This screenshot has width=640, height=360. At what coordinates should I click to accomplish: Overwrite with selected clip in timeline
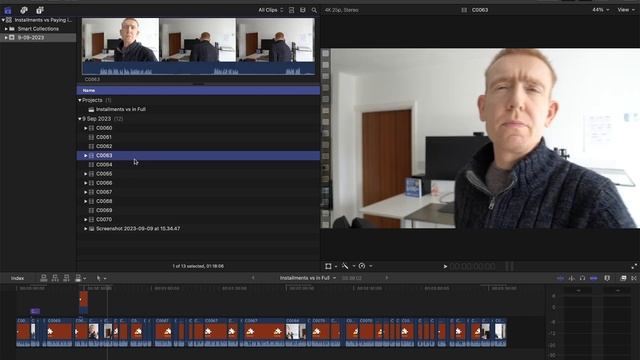(x=78, y=278)
